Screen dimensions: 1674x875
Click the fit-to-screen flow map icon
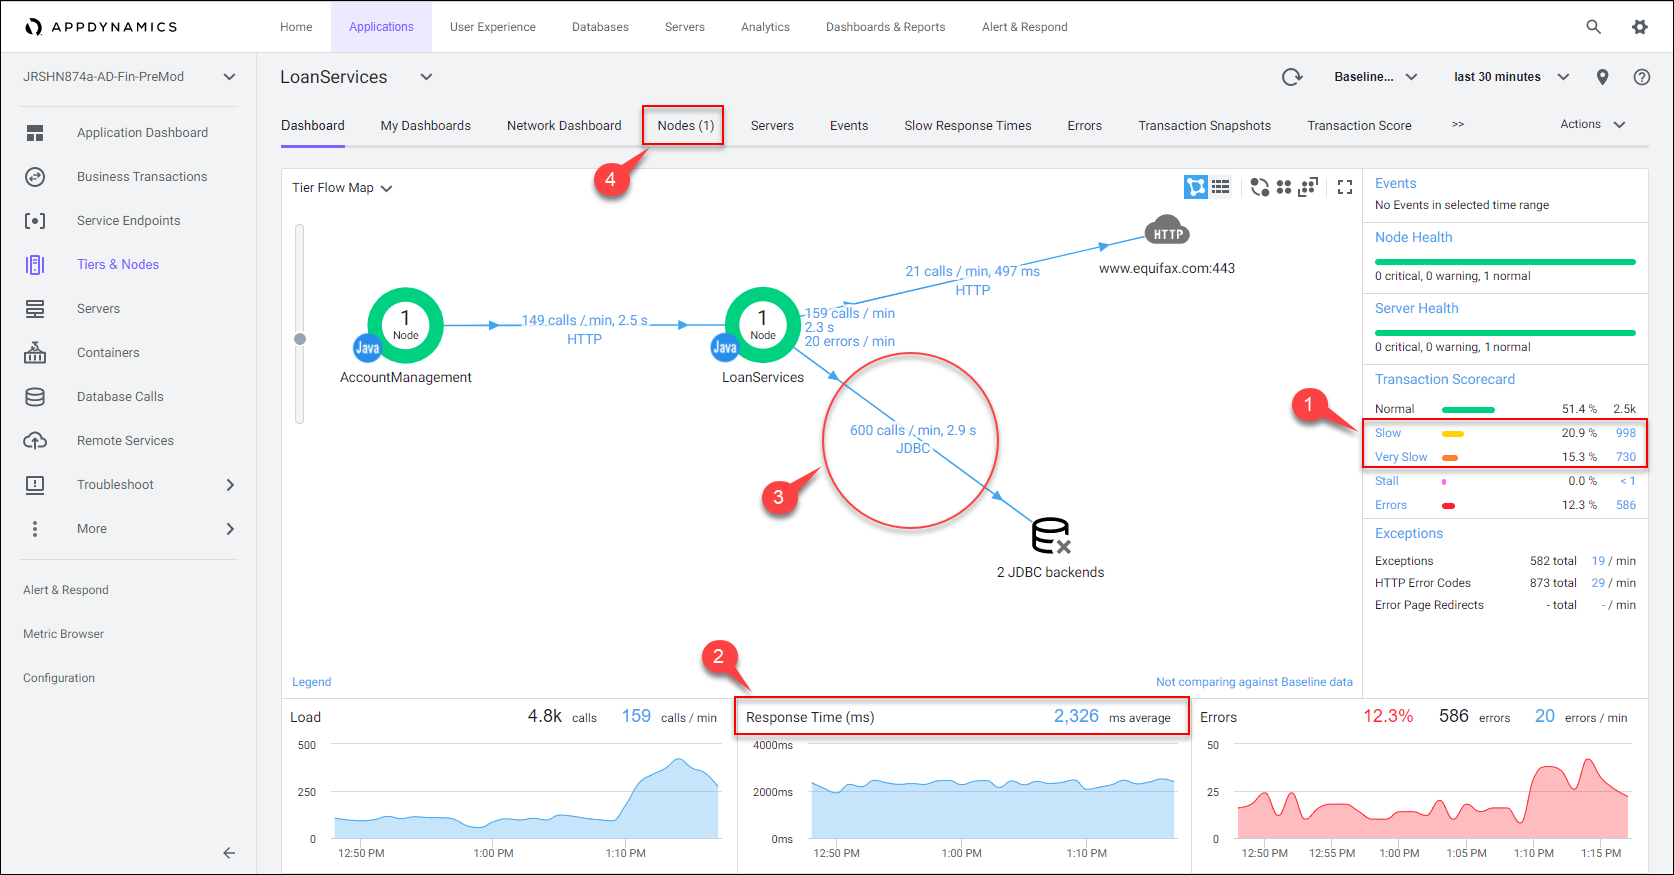[x=1308, y=187]
